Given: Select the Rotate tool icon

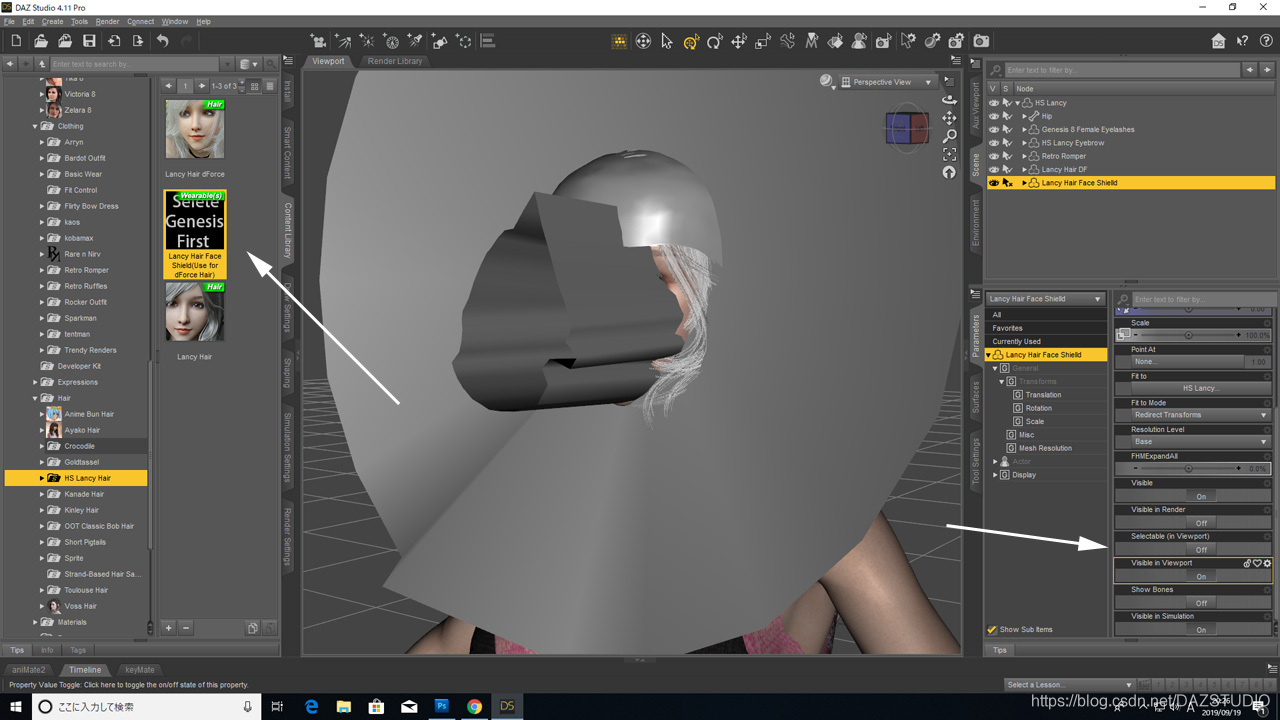Looking at the screenshot, I should coord(714,41).
